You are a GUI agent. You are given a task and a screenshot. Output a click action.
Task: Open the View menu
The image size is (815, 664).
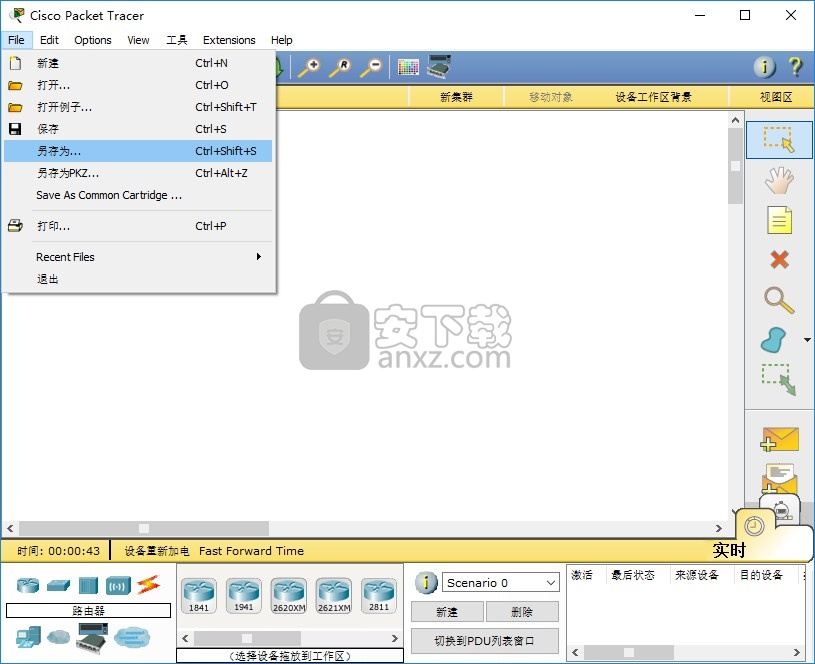(138, 40)
